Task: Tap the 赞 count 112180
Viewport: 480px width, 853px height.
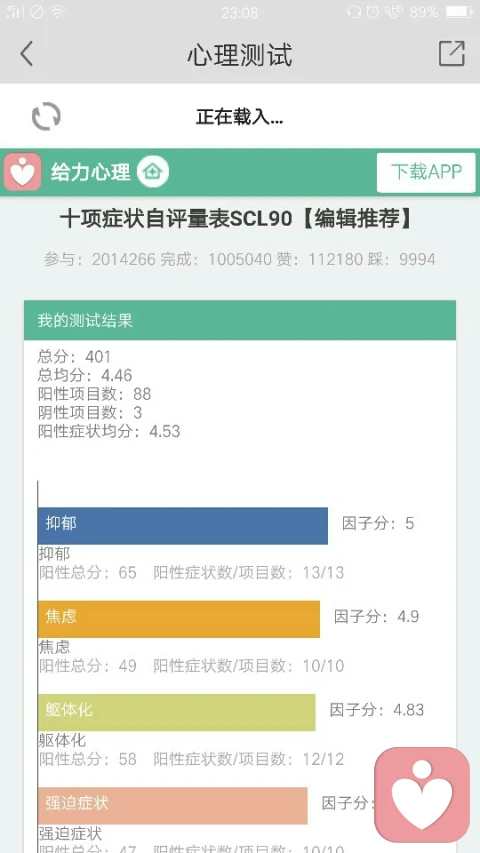Action: pyautogui.click(x=334, y=259)
